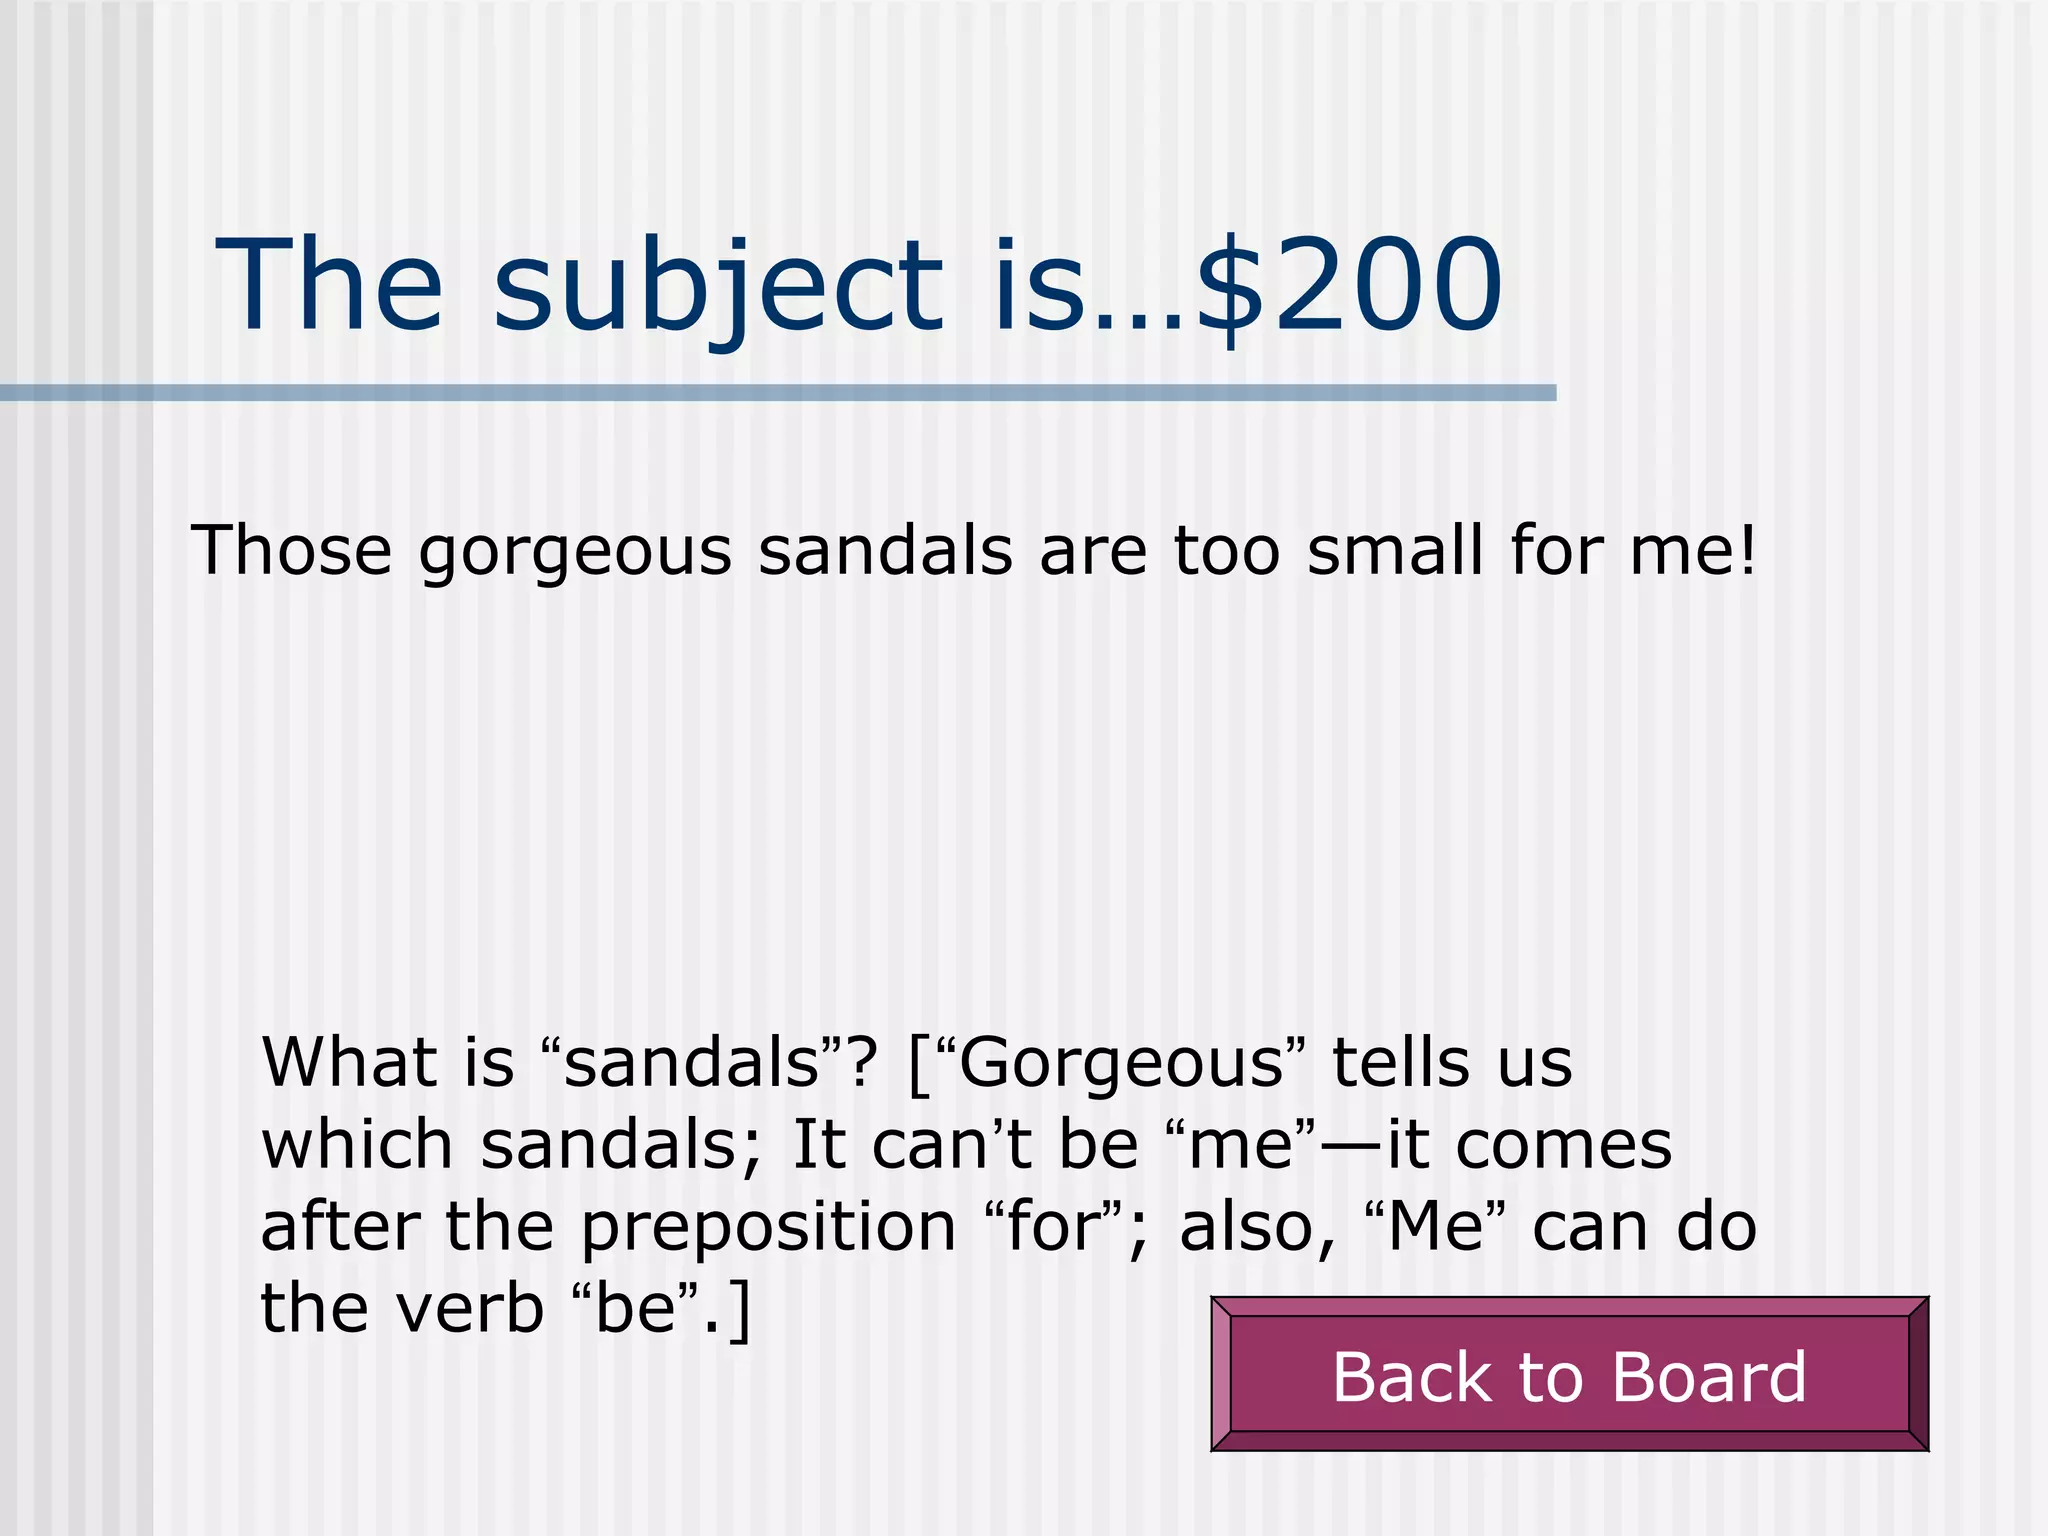The width and height of the screenshot is (2048, 1536).
Task: Select the slide title 'The subject is…$200'
Action: [859, 286]
